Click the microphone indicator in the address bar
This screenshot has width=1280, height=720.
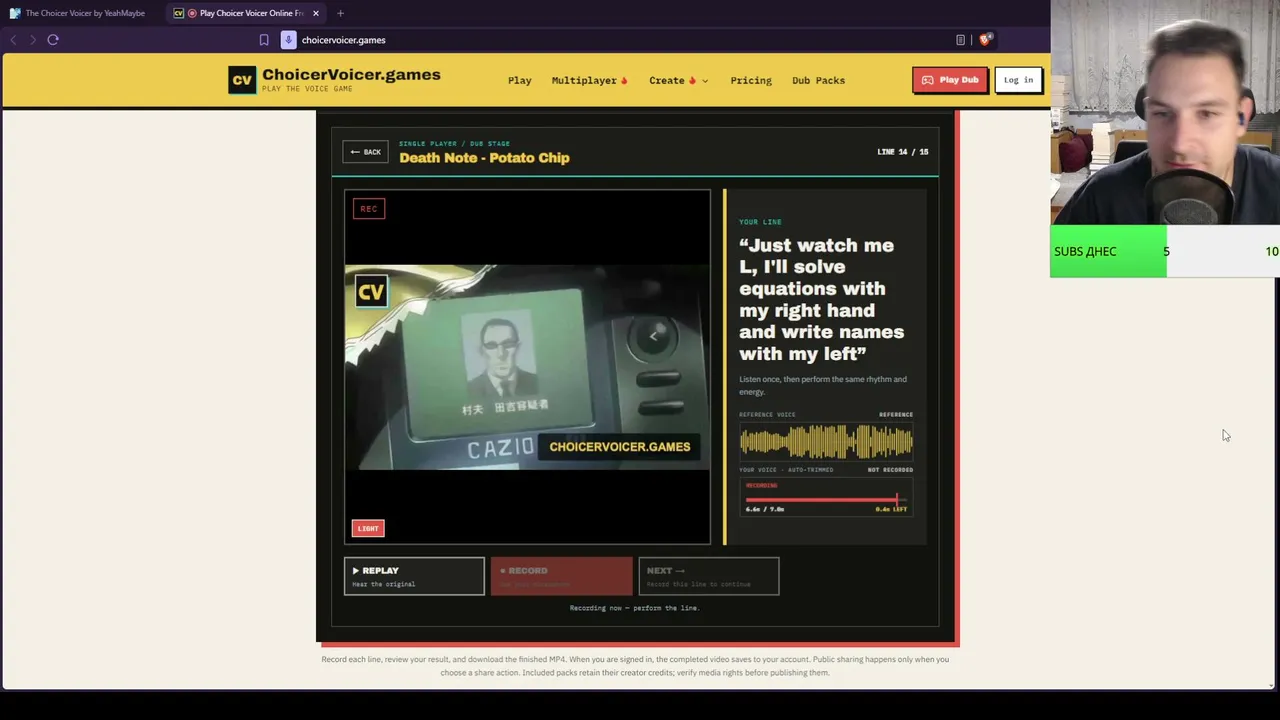289,40
